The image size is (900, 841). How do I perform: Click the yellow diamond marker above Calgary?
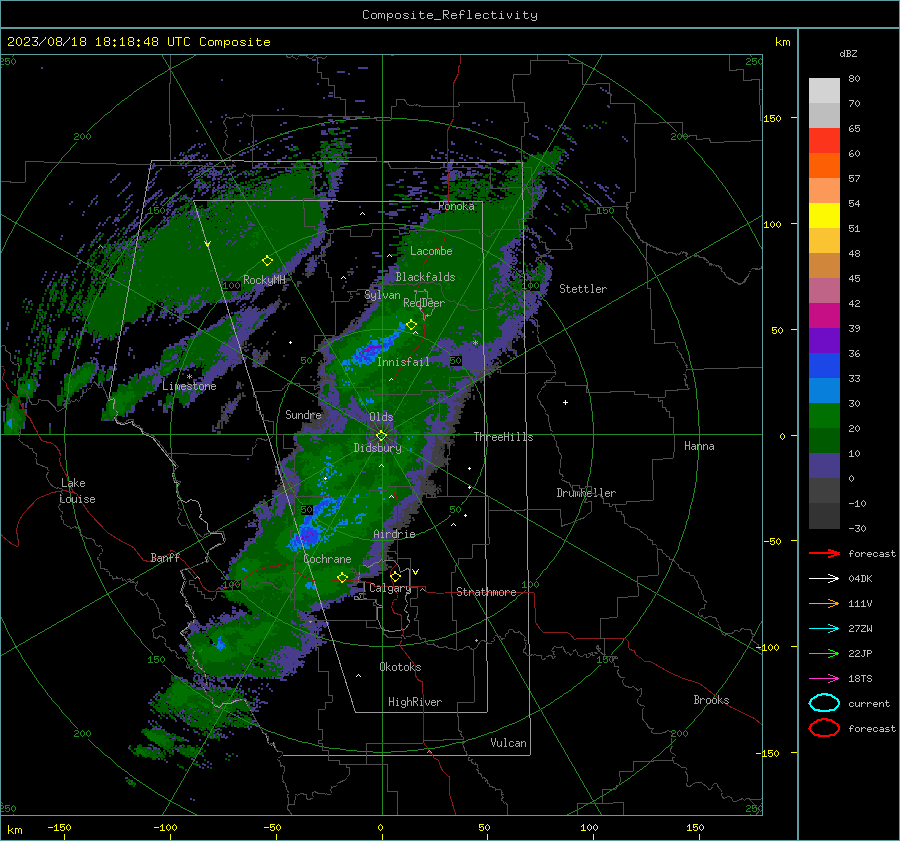click(395, 576)
